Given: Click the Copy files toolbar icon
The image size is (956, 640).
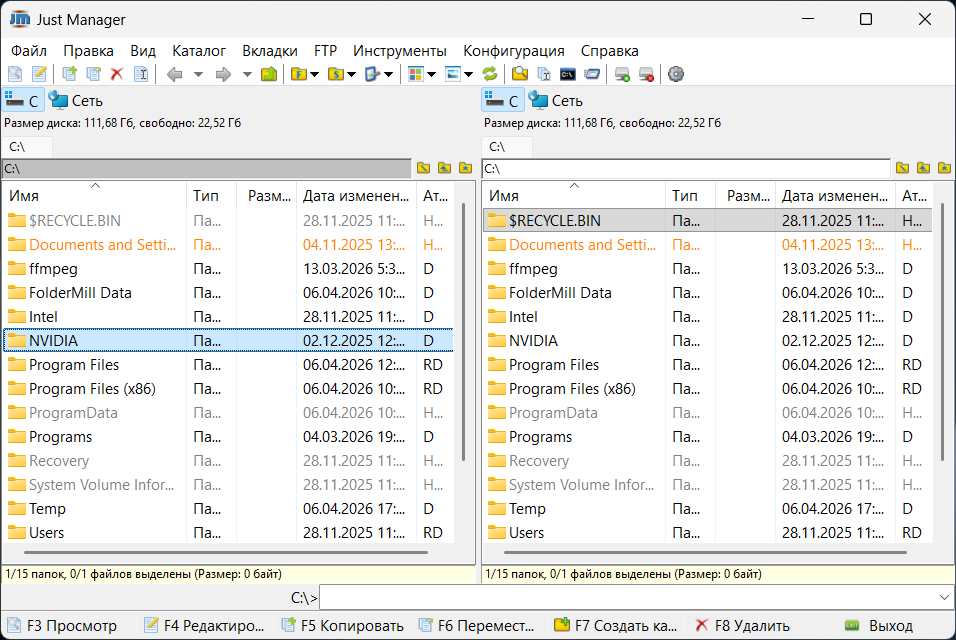Looking at the screenshot, I should (x=70, y=74).
